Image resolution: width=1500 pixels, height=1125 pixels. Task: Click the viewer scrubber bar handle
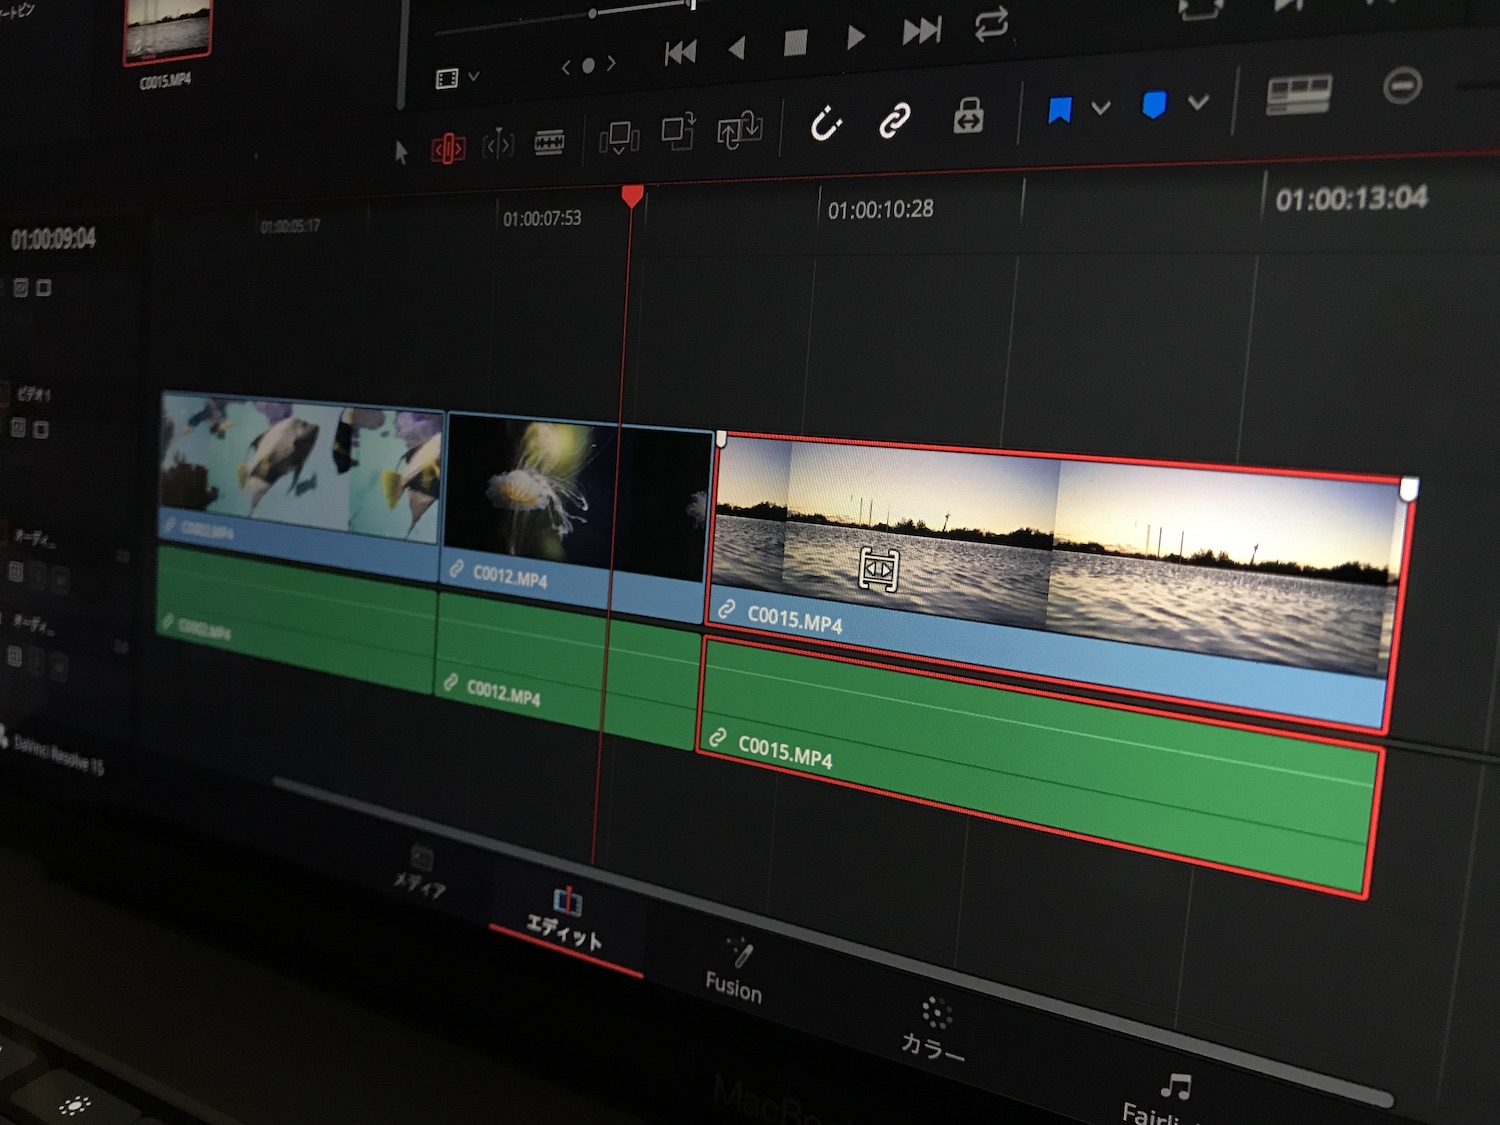pos(593,14)
